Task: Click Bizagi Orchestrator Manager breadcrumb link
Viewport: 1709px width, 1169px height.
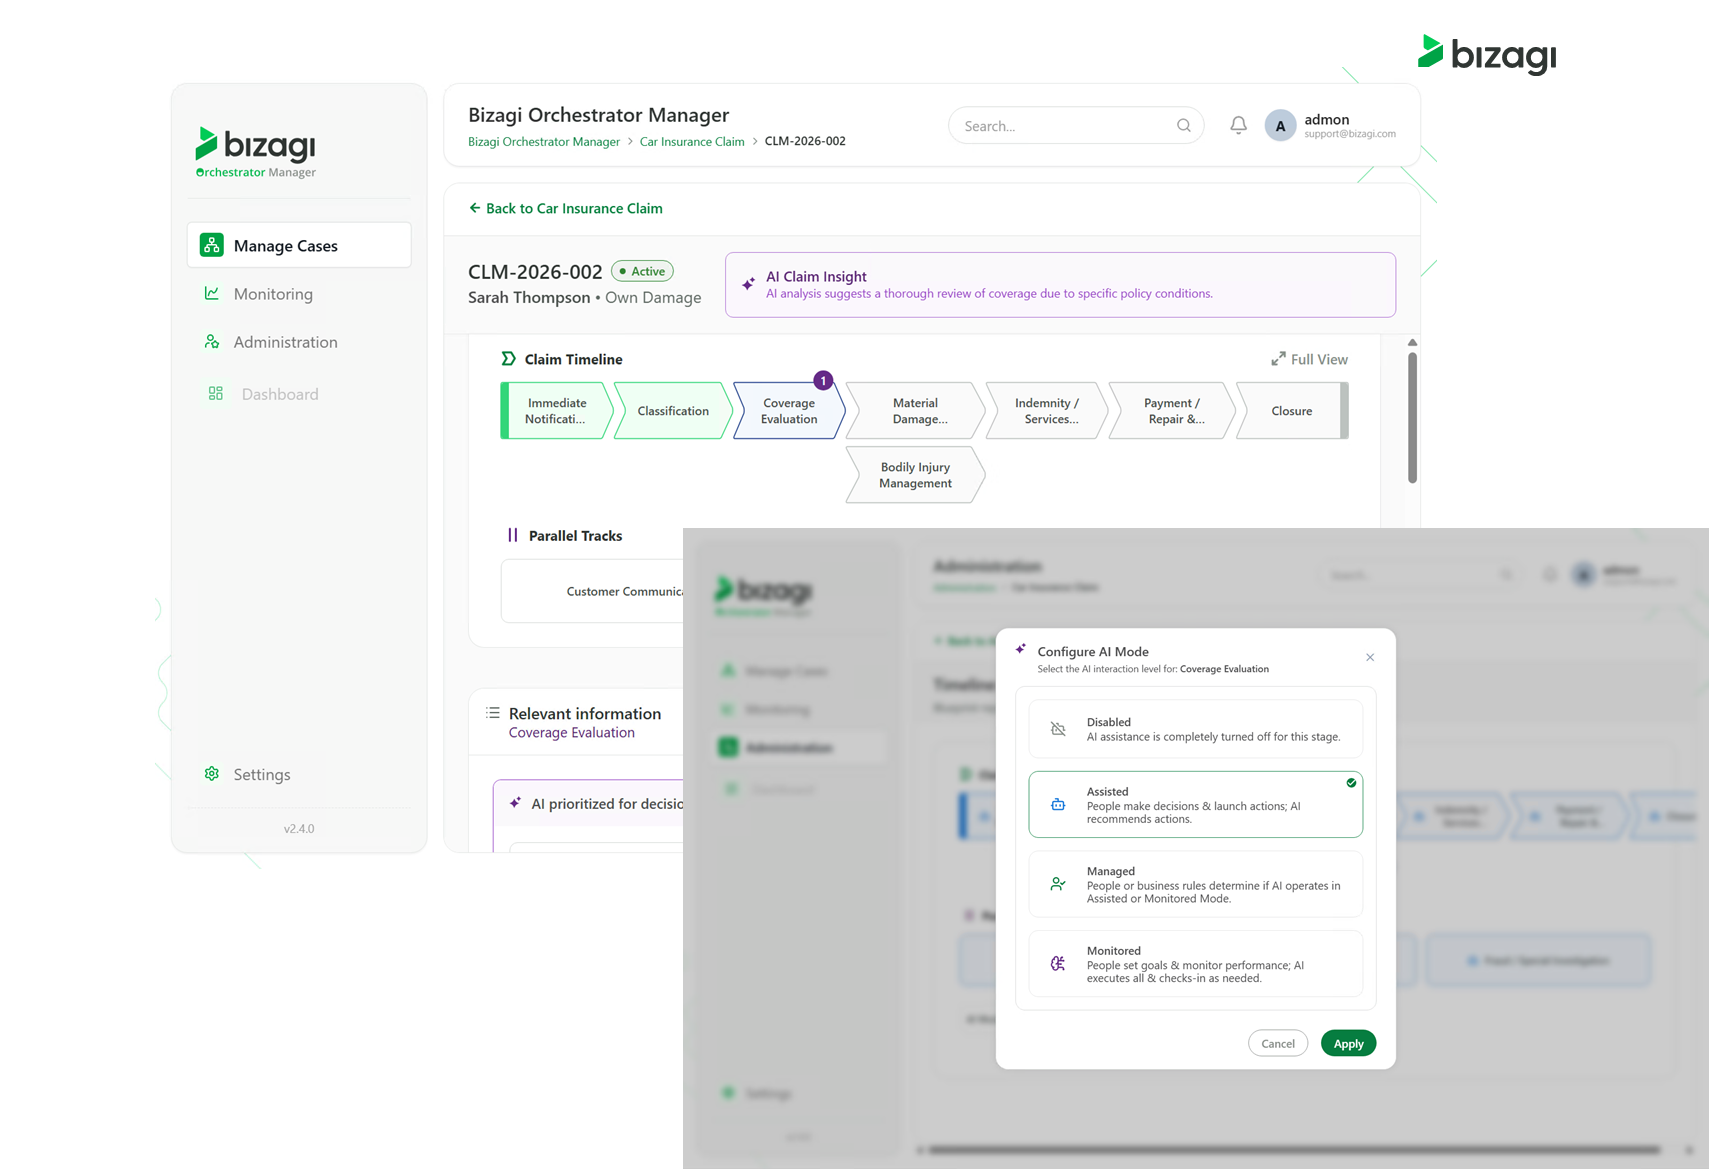Action: [x=544, y=141]
